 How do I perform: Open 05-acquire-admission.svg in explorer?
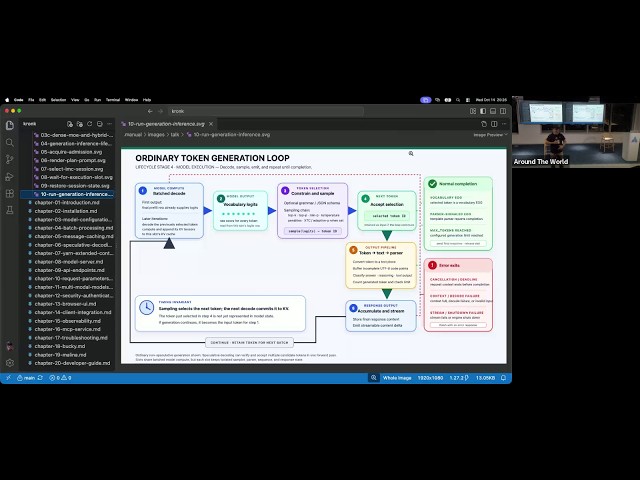(68, 152)
